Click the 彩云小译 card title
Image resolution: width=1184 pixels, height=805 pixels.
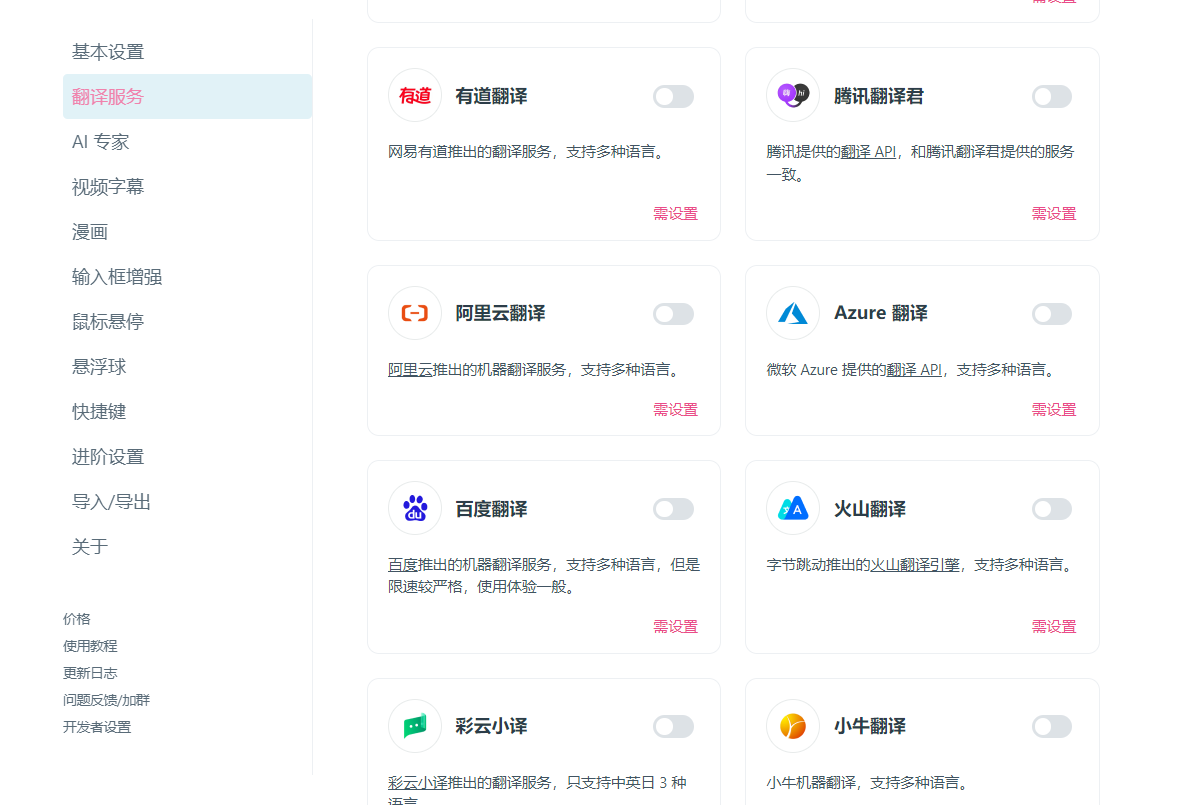[492, 727]
